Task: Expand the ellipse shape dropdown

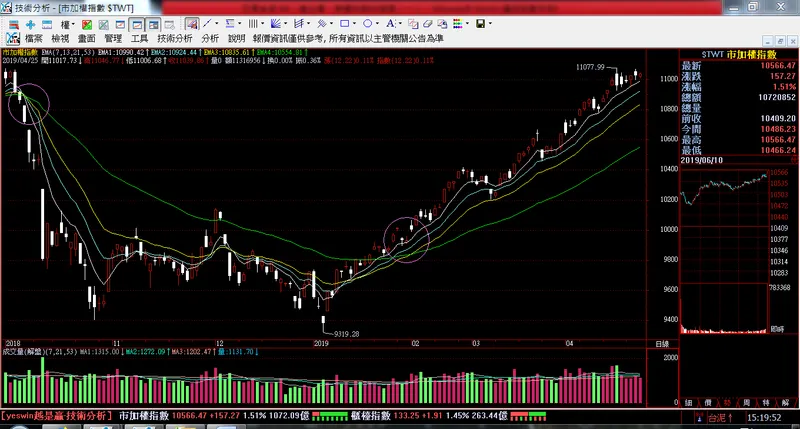Action: coord(377,23)
